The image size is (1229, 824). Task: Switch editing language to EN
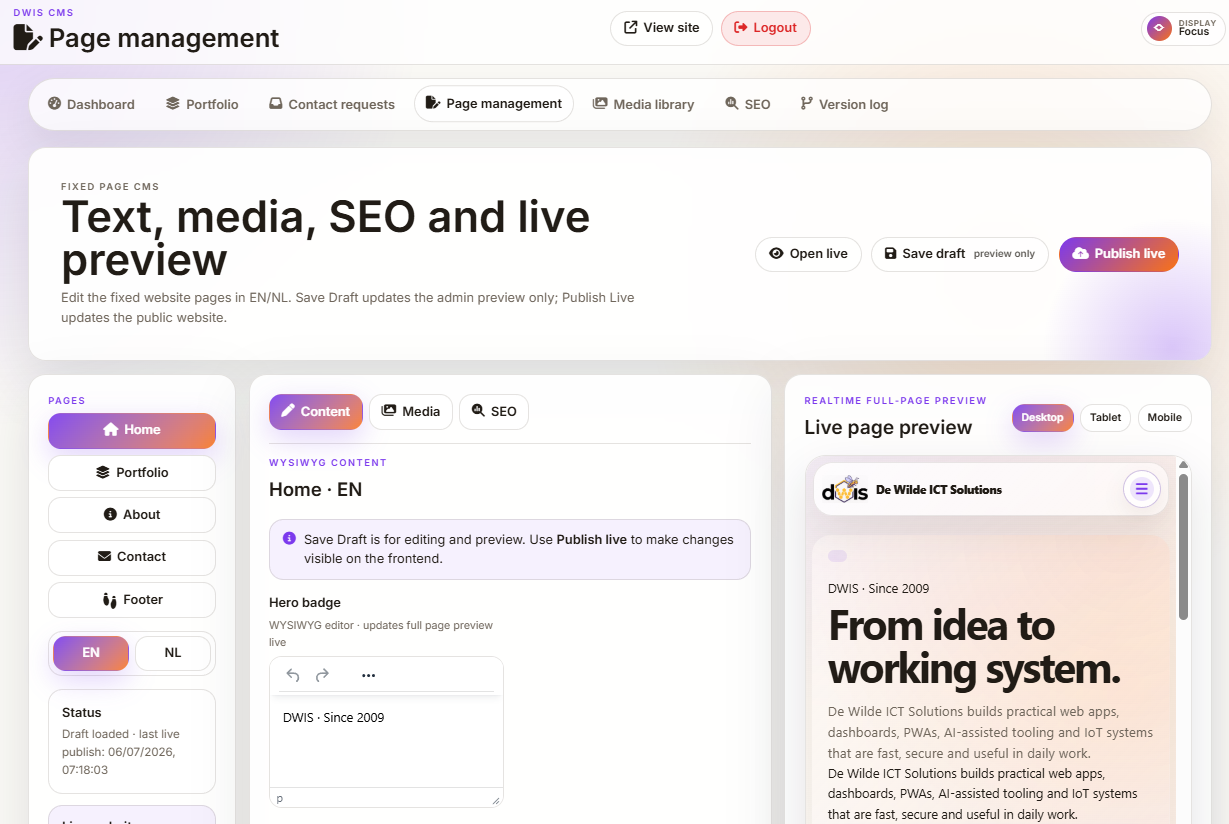point(91,653)
